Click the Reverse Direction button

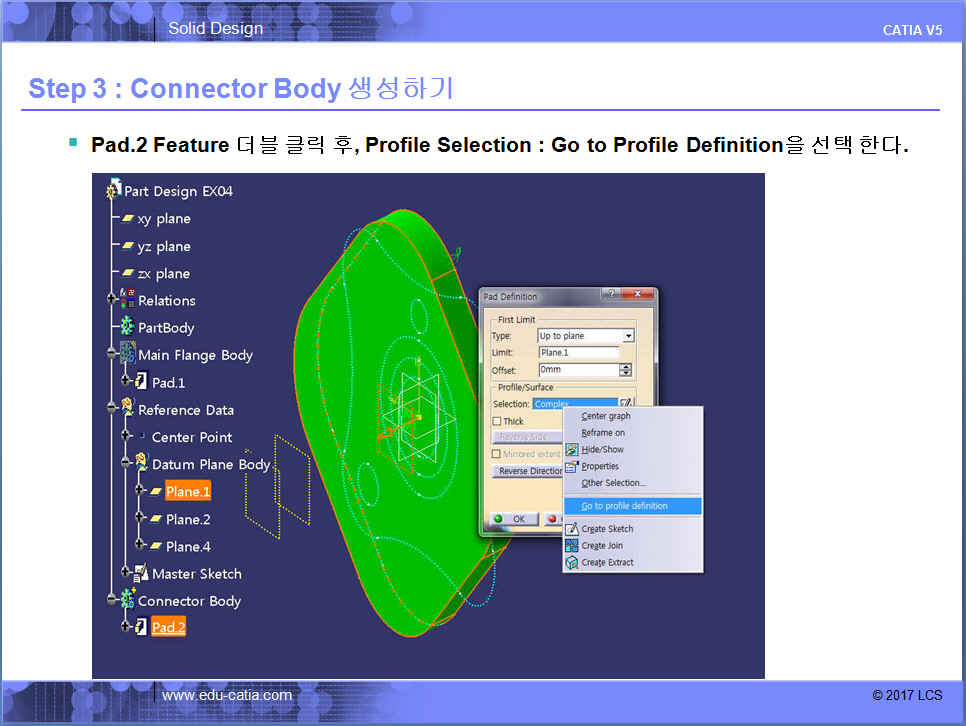(x=530, y=471)
